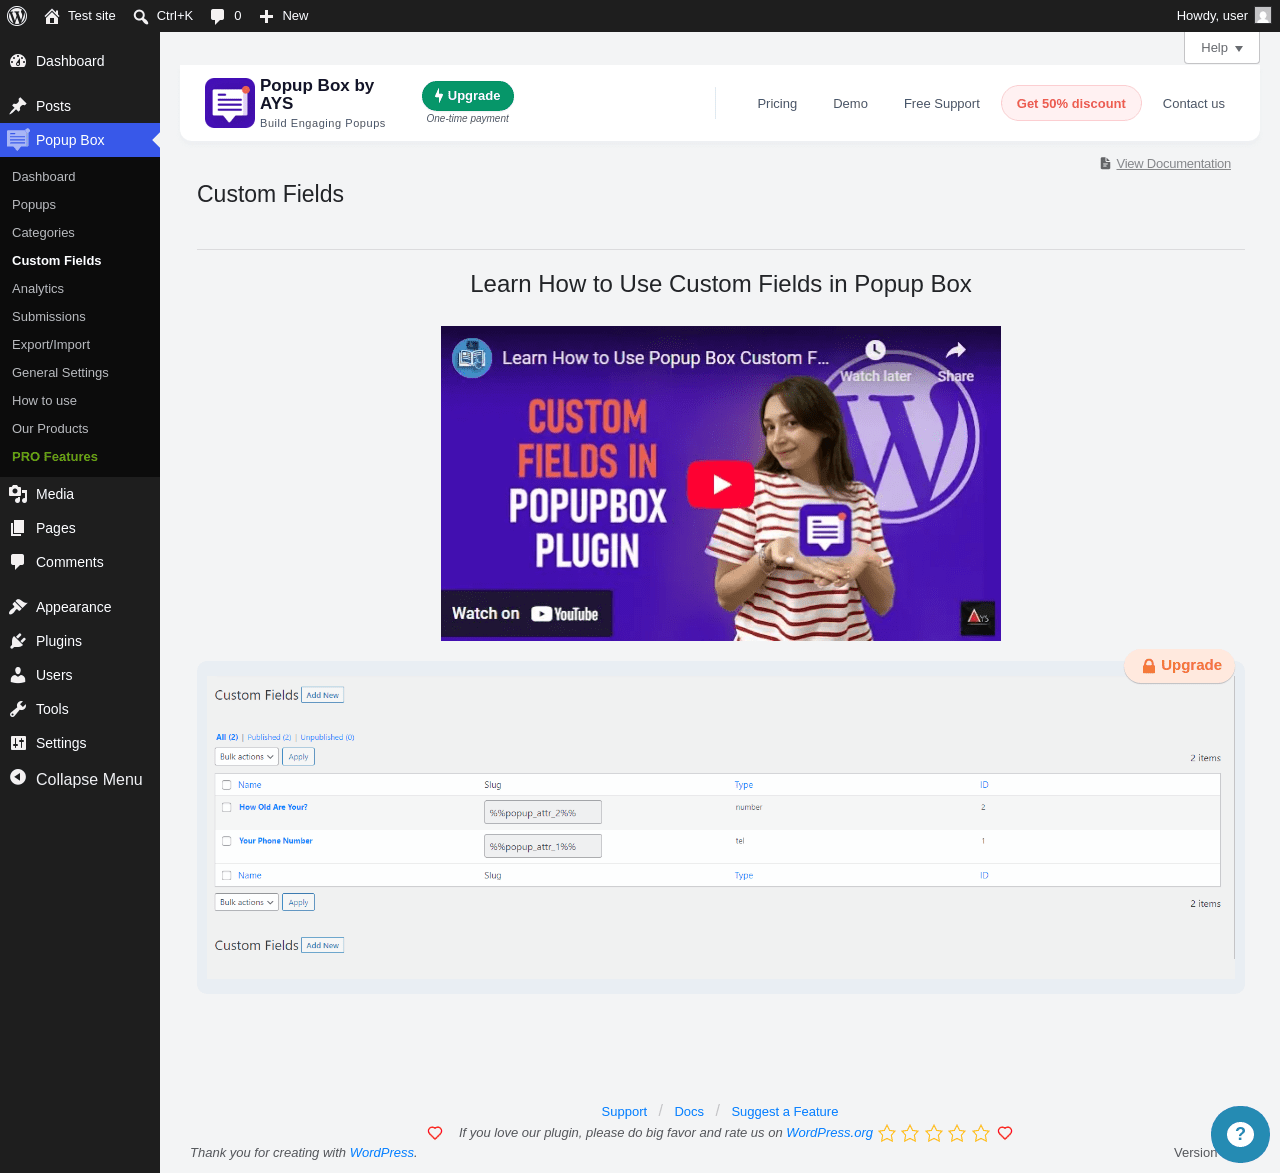Click the help question mark bubble
Screen dimensions: 1280x1173
click(1240, 1134)
